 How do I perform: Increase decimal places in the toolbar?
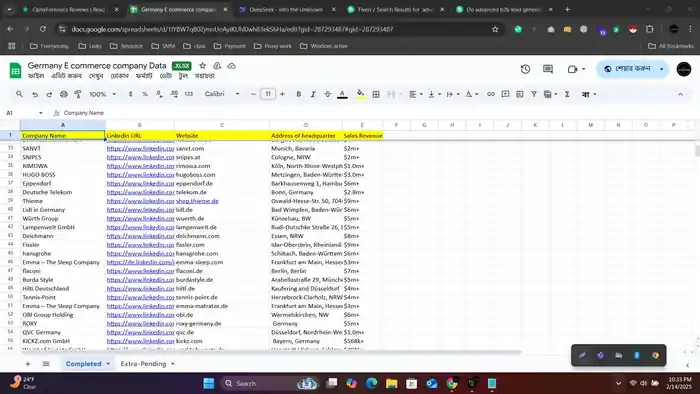coord(174,94)
